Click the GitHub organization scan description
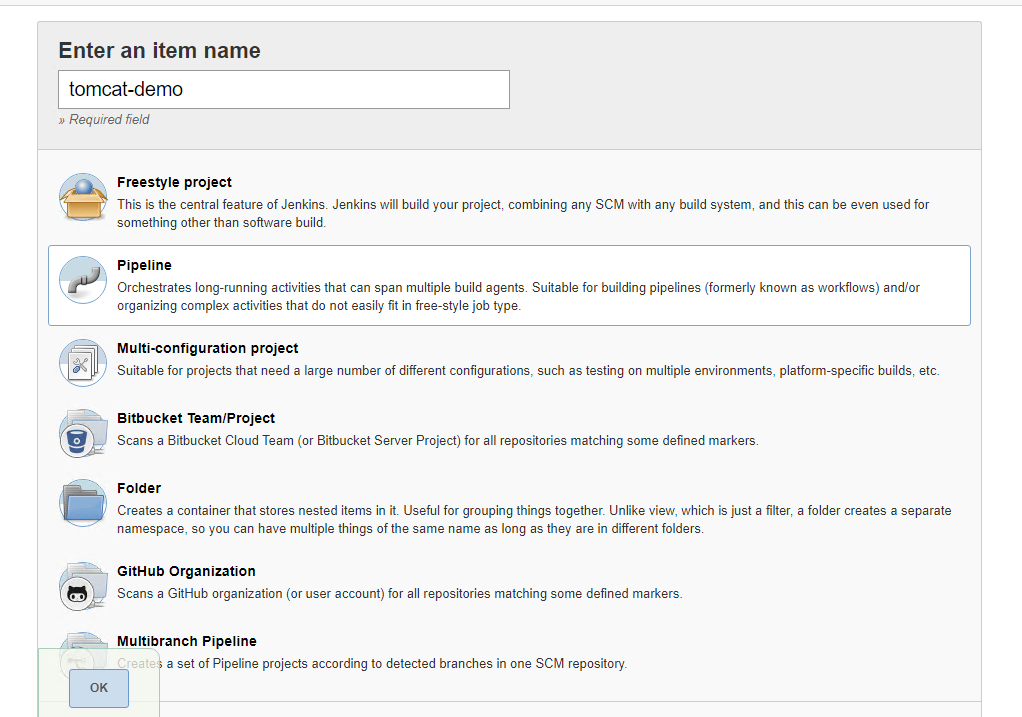Screen dimensions: 1022x717 400,593
